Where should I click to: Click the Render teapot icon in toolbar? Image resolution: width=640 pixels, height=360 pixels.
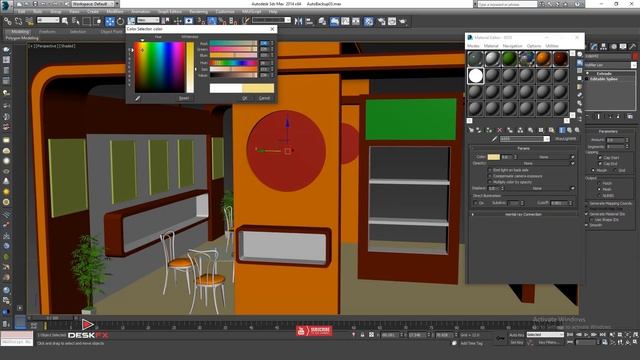(403, 21)
